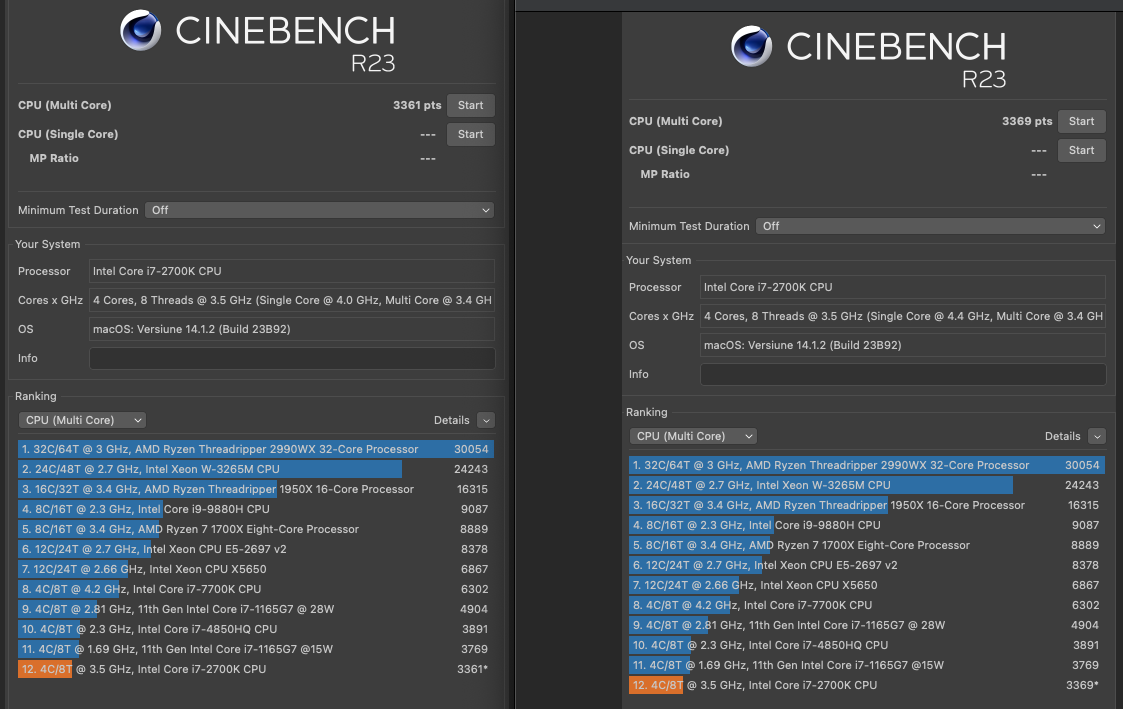The image size is (1123, 709).
Task: Click the empty Info field in left window
Action: coord(291,358)
